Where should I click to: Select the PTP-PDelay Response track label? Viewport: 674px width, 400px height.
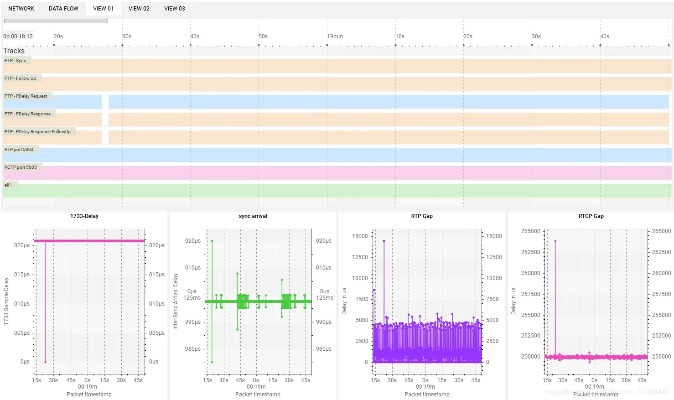coord(28,114)
